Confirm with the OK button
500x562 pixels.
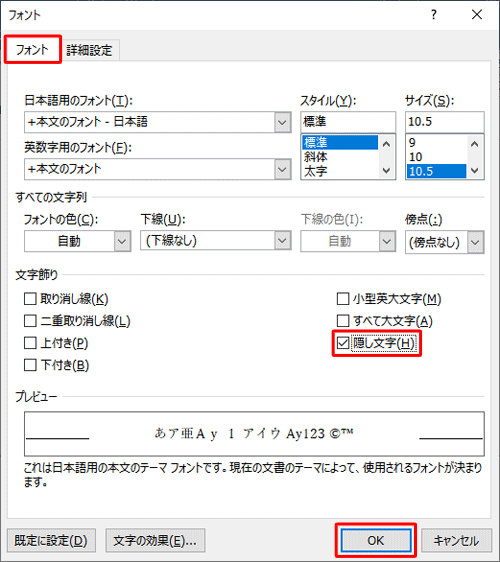pos(376,540)
